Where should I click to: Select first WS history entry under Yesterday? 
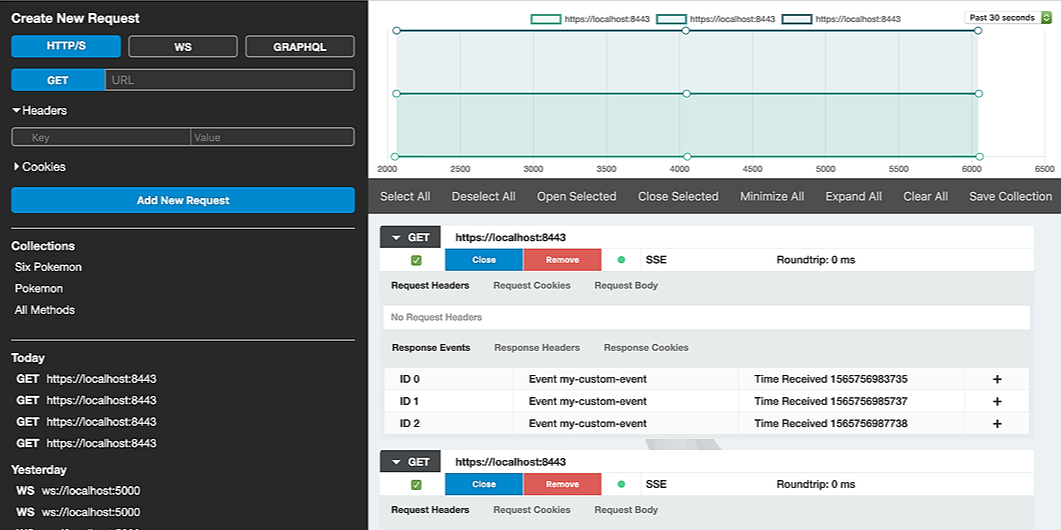pyautogui.click(x=78, y=491)
